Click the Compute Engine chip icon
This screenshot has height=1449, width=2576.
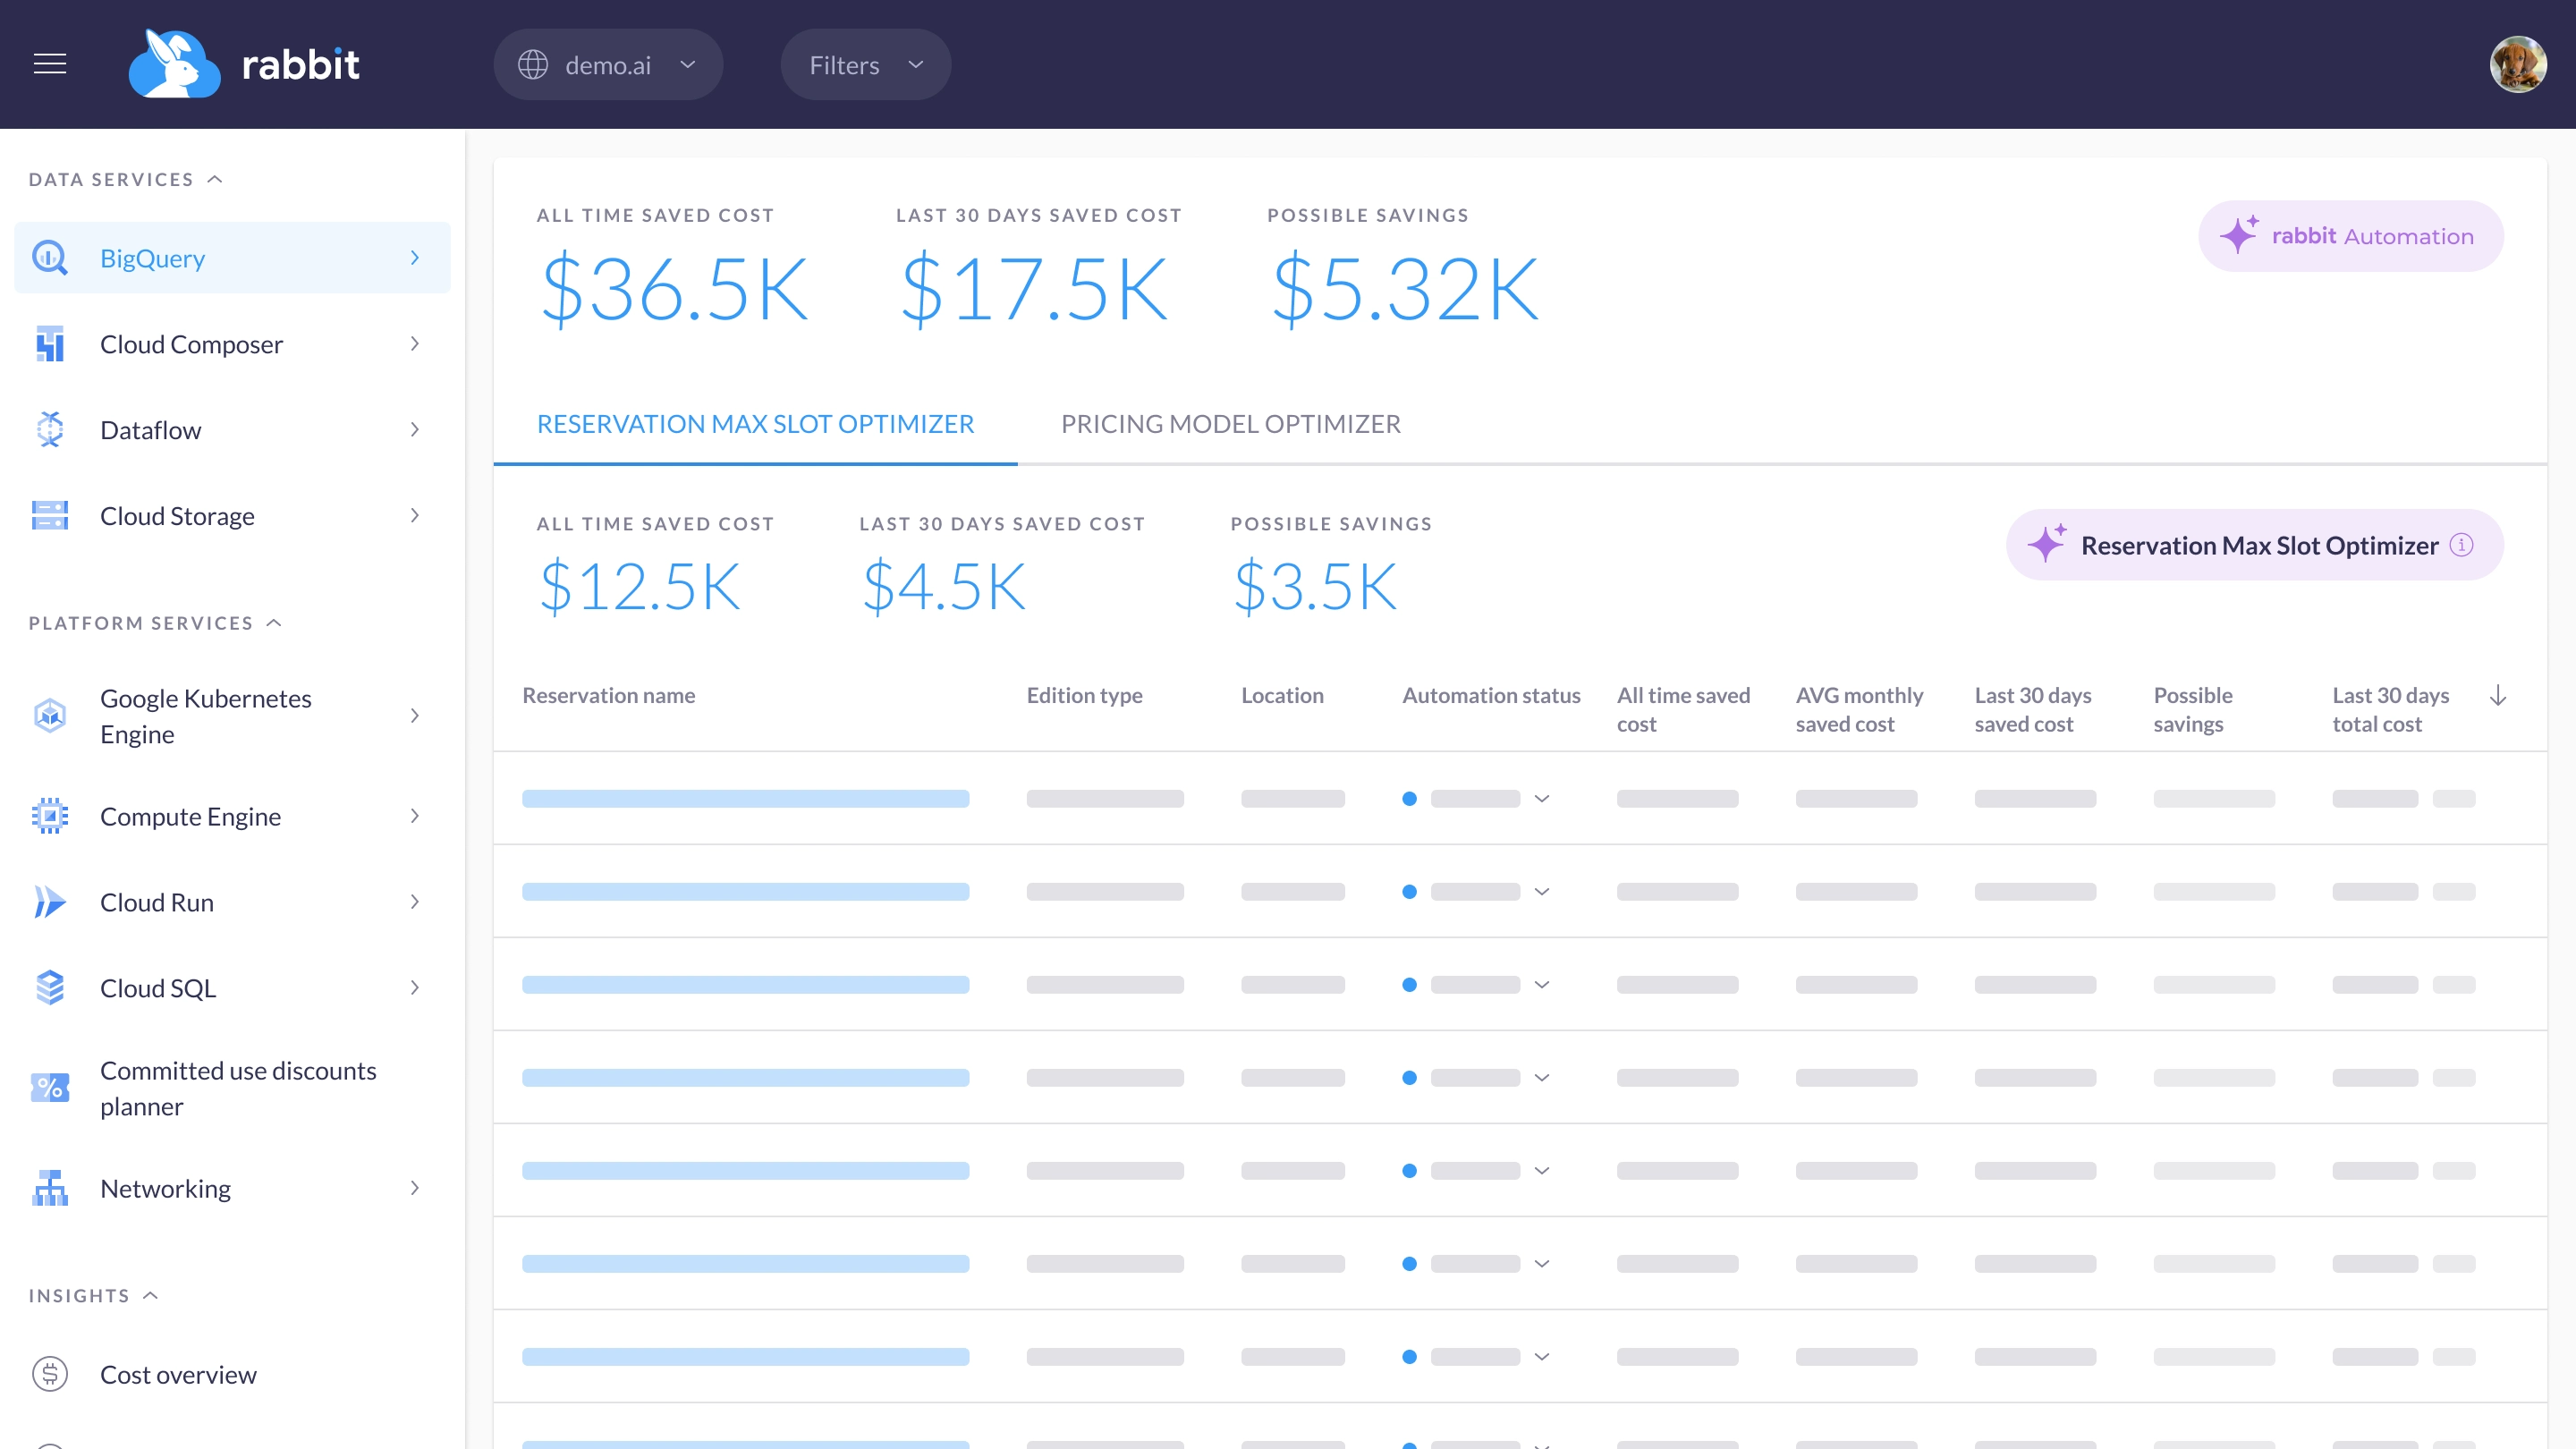point(50,816)
